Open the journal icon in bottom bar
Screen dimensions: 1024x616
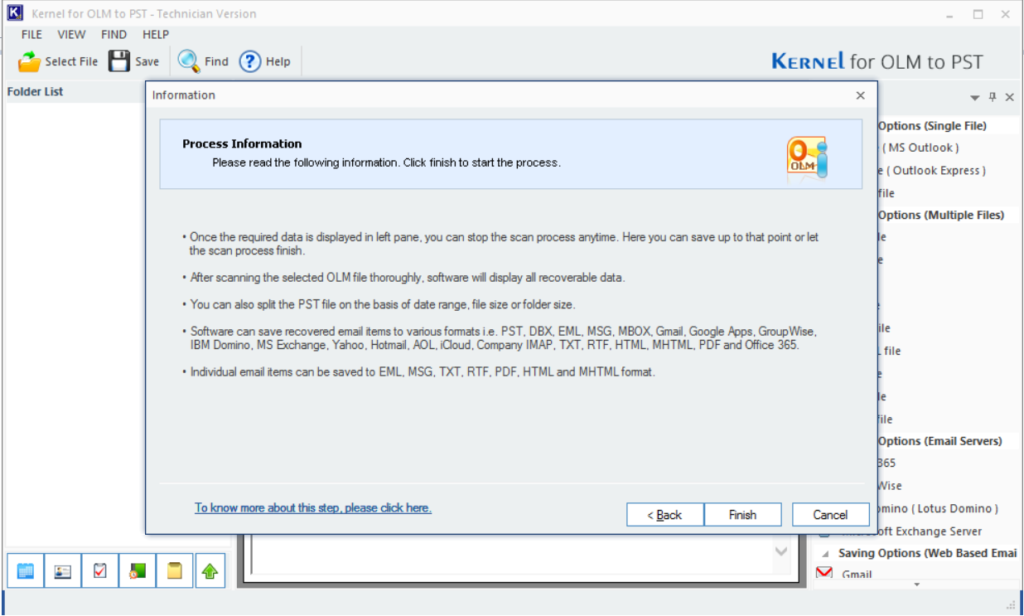click(137, 571)
